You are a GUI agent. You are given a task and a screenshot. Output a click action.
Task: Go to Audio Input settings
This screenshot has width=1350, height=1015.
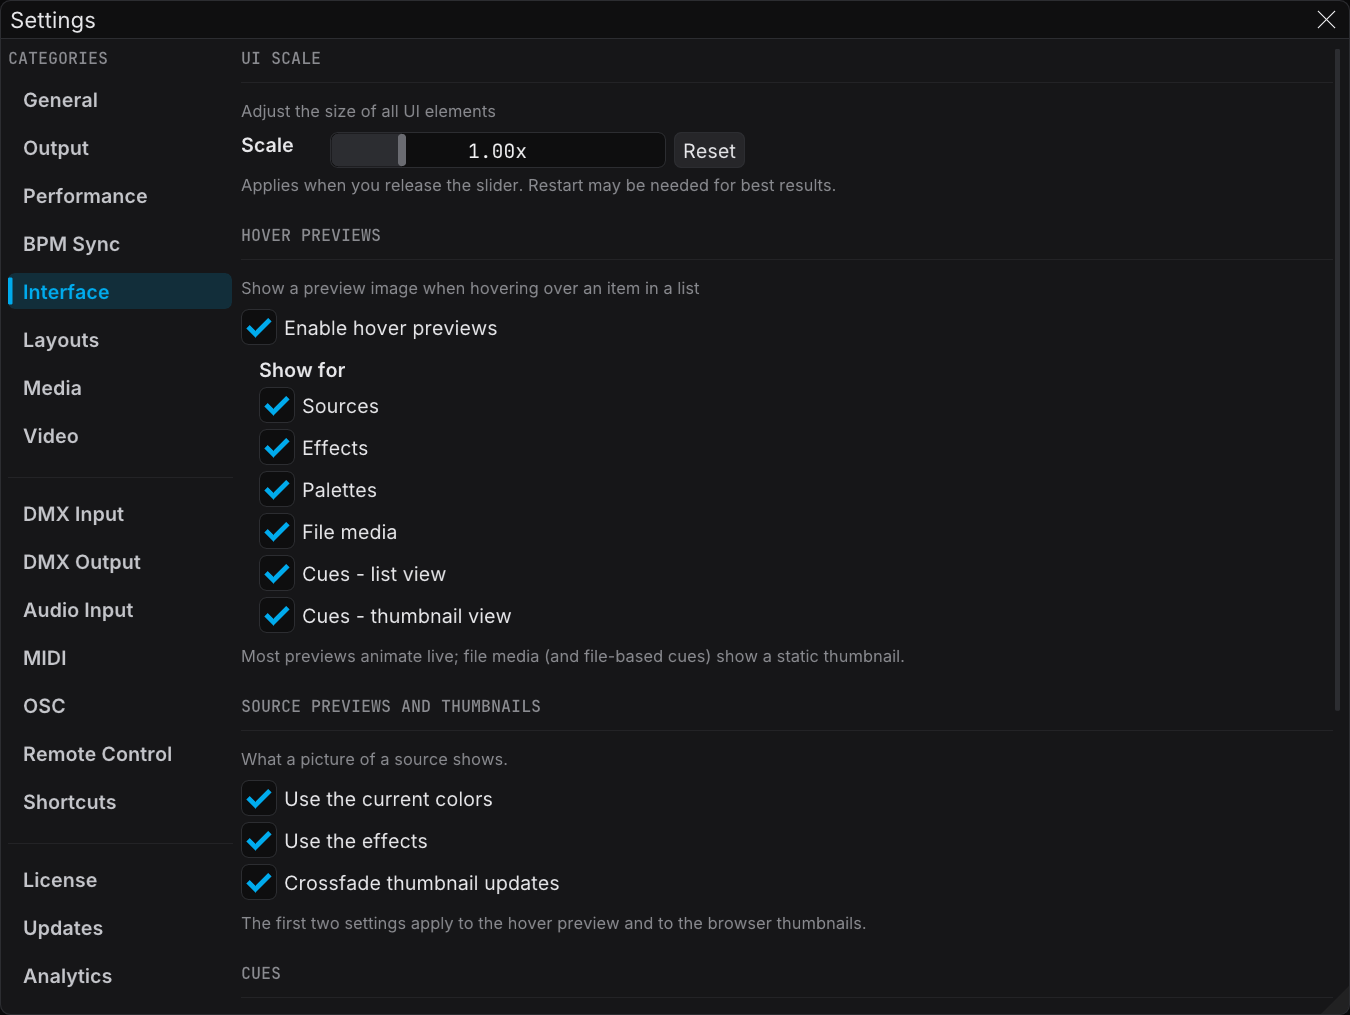click(x=119, y=610)
